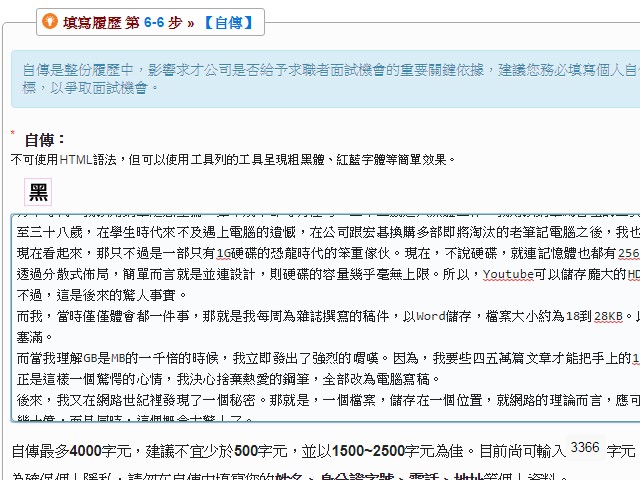Click the red required asterisk next to 自傳

12,134
